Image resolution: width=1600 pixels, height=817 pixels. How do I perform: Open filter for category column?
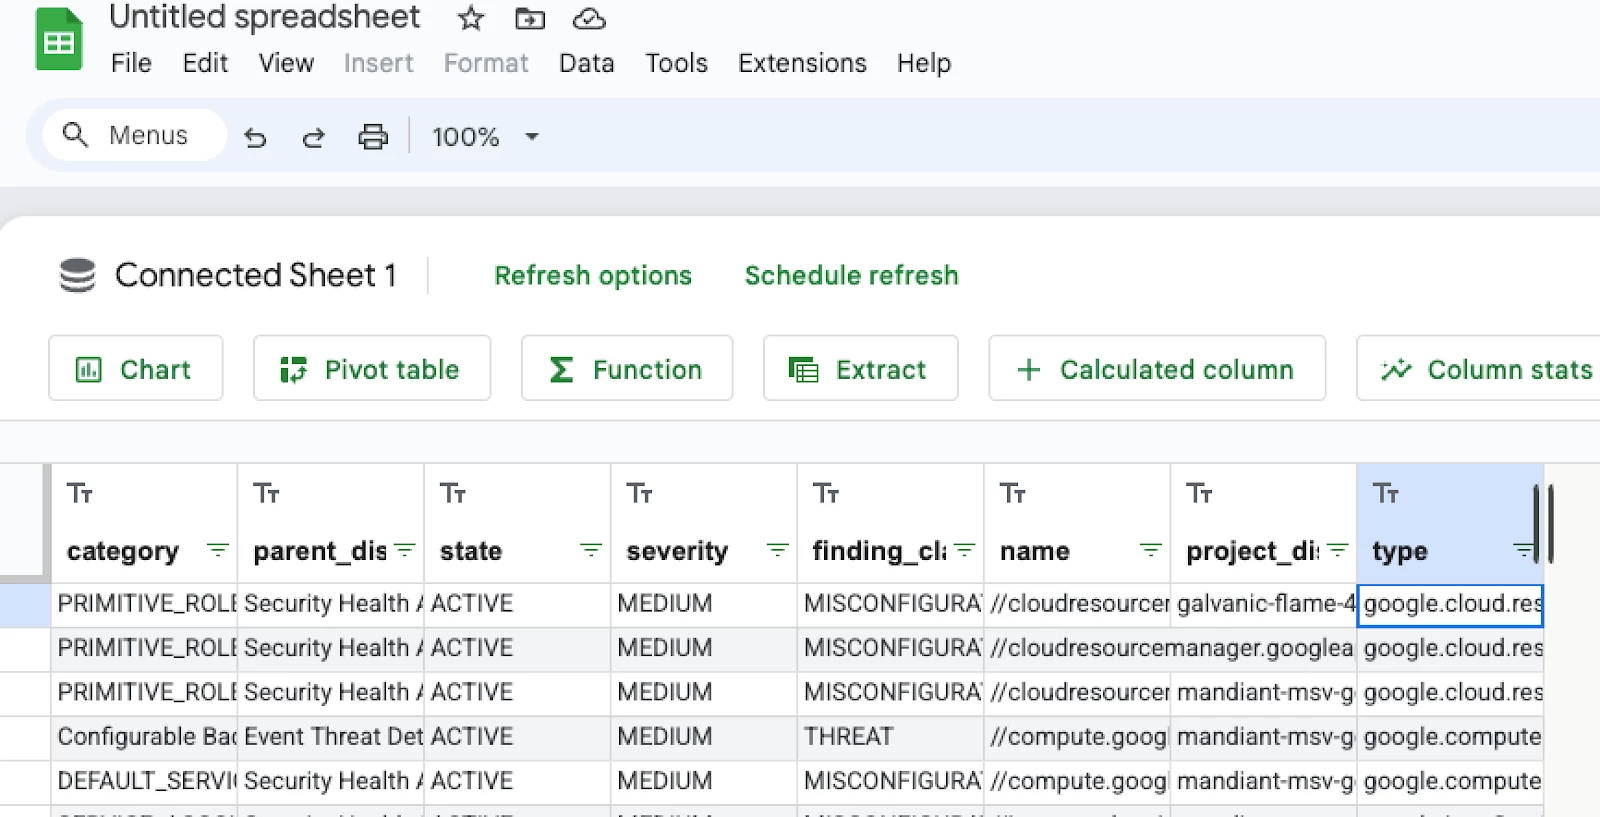click(217, 550)
